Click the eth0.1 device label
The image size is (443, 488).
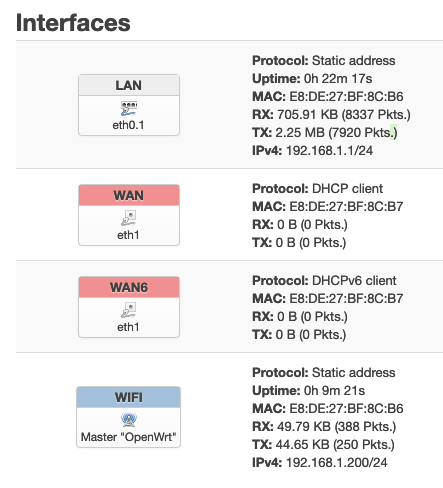point(128,125)
